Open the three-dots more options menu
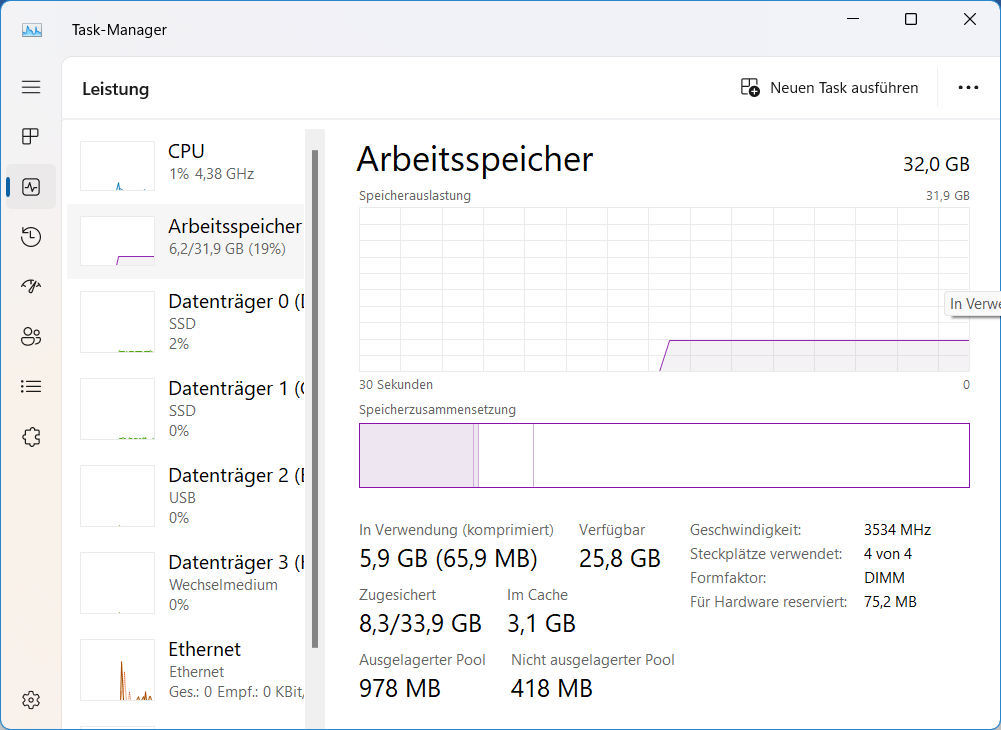Viewport: 1001px width, 730px height. click(968, 88)
